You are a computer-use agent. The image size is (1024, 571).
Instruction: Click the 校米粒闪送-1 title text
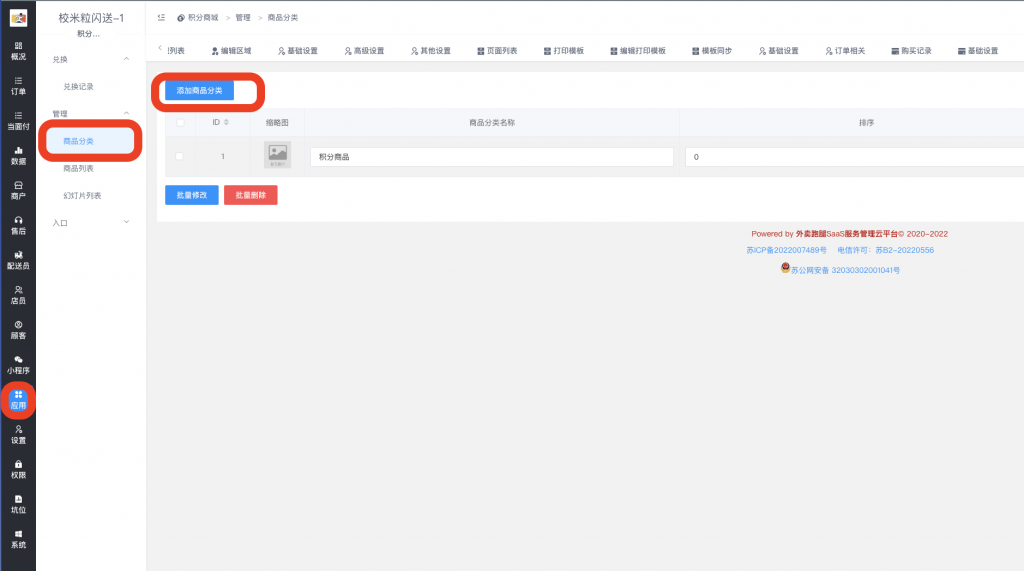click(91, 18)
